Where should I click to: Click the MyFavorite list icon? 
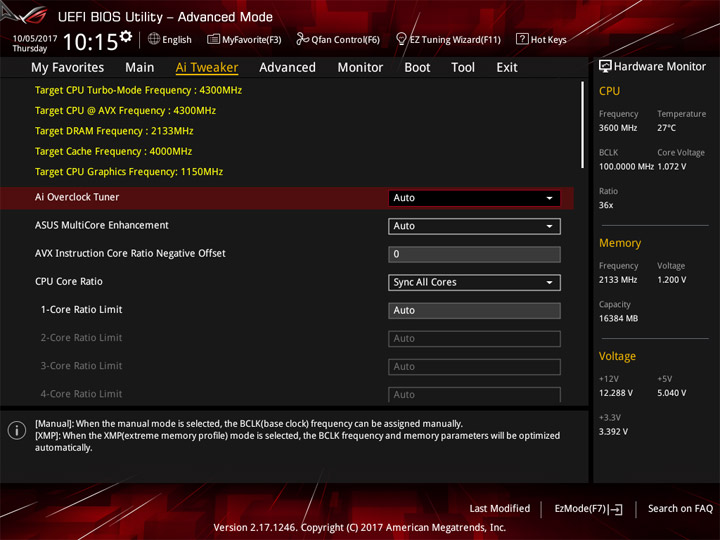[213, 39]
